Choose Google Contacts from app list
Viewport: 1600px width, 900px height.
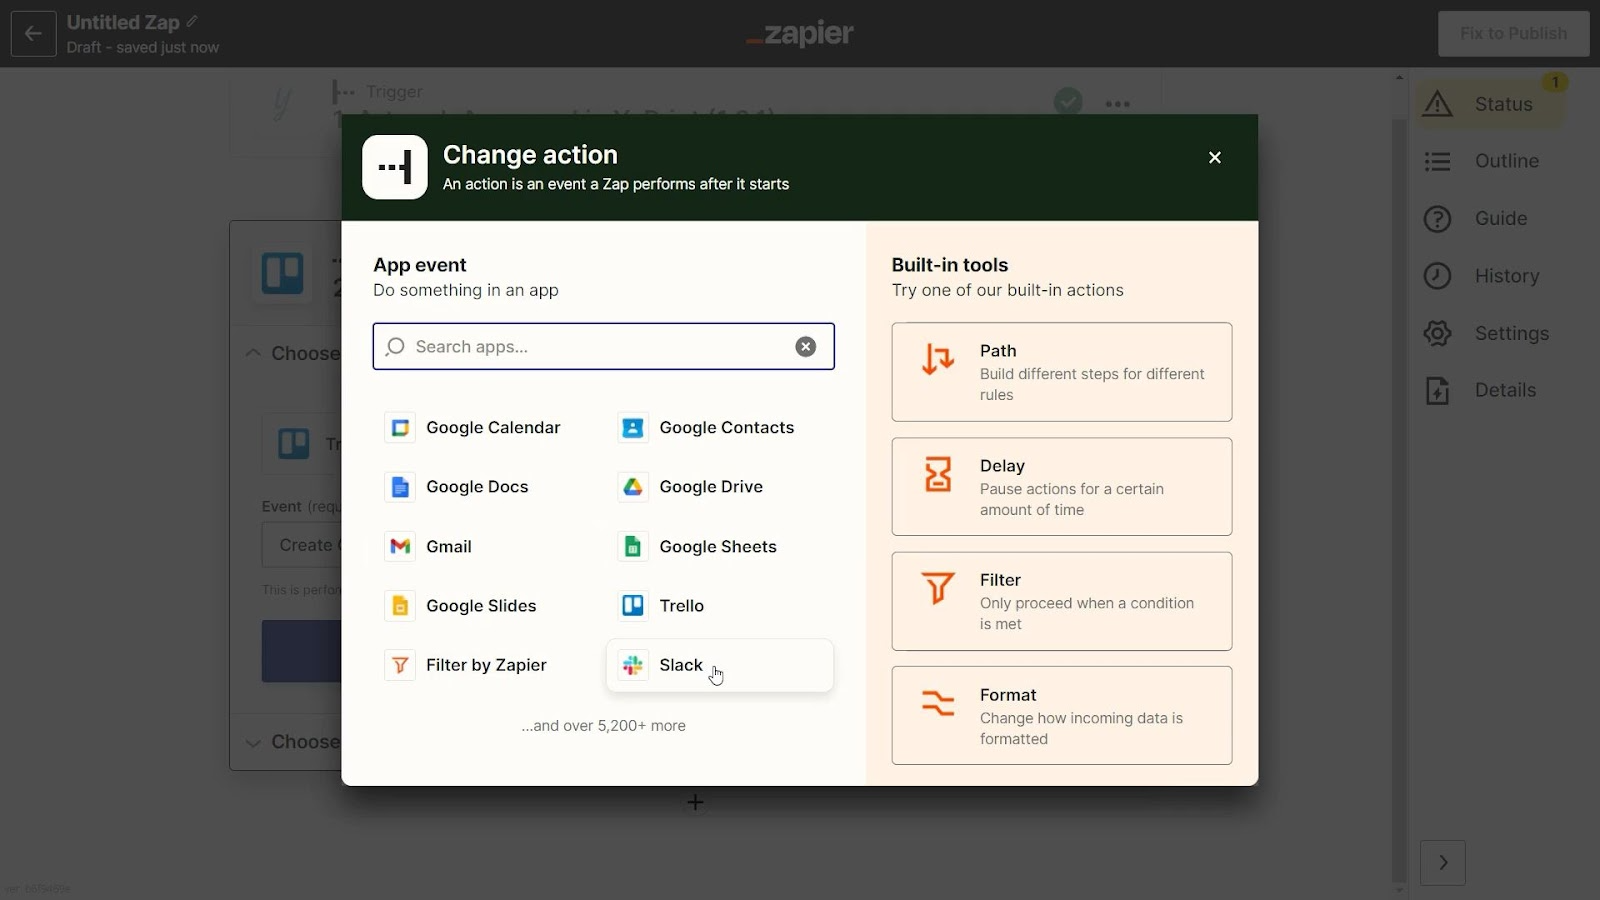pos(706,428)
